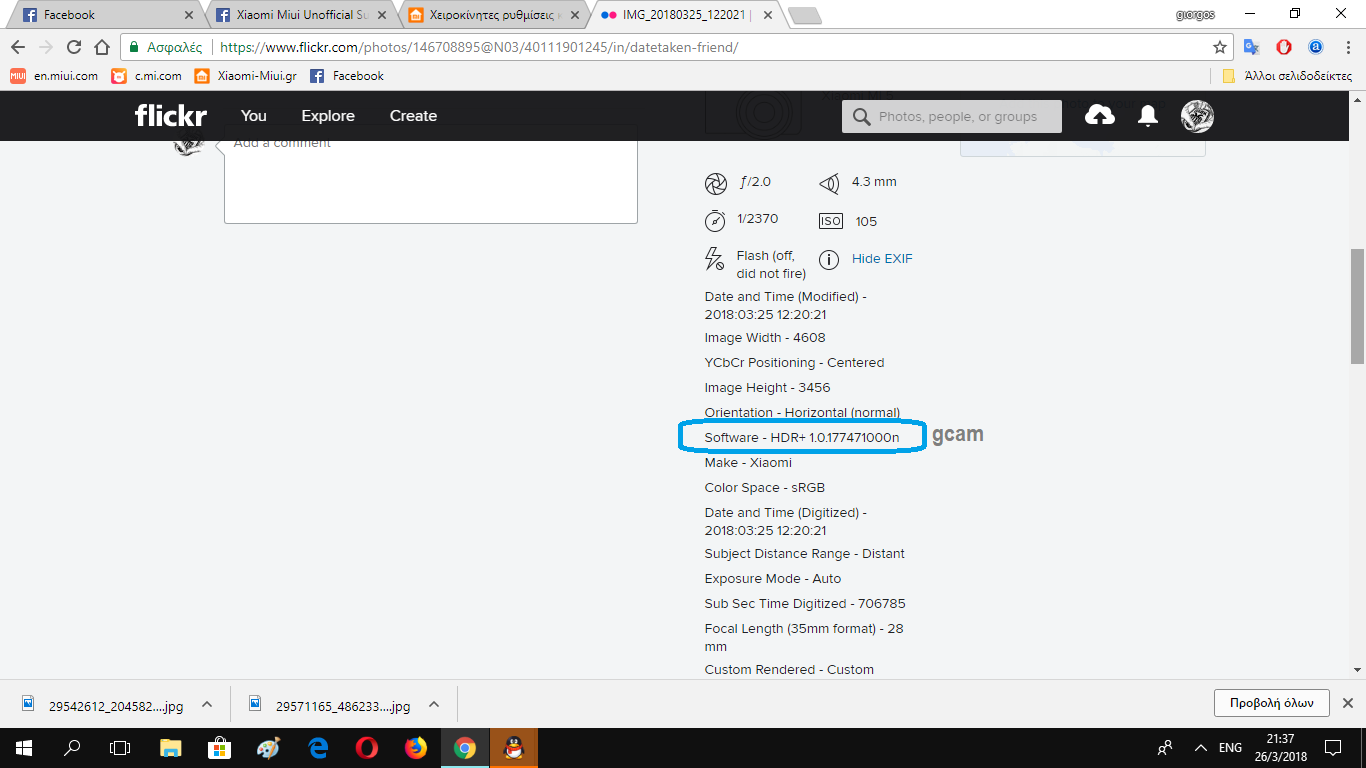Image resolution: width=1366 pixels, height=768 pixels.
Task: Focus the Flickr search field
Action: (952, 117)
